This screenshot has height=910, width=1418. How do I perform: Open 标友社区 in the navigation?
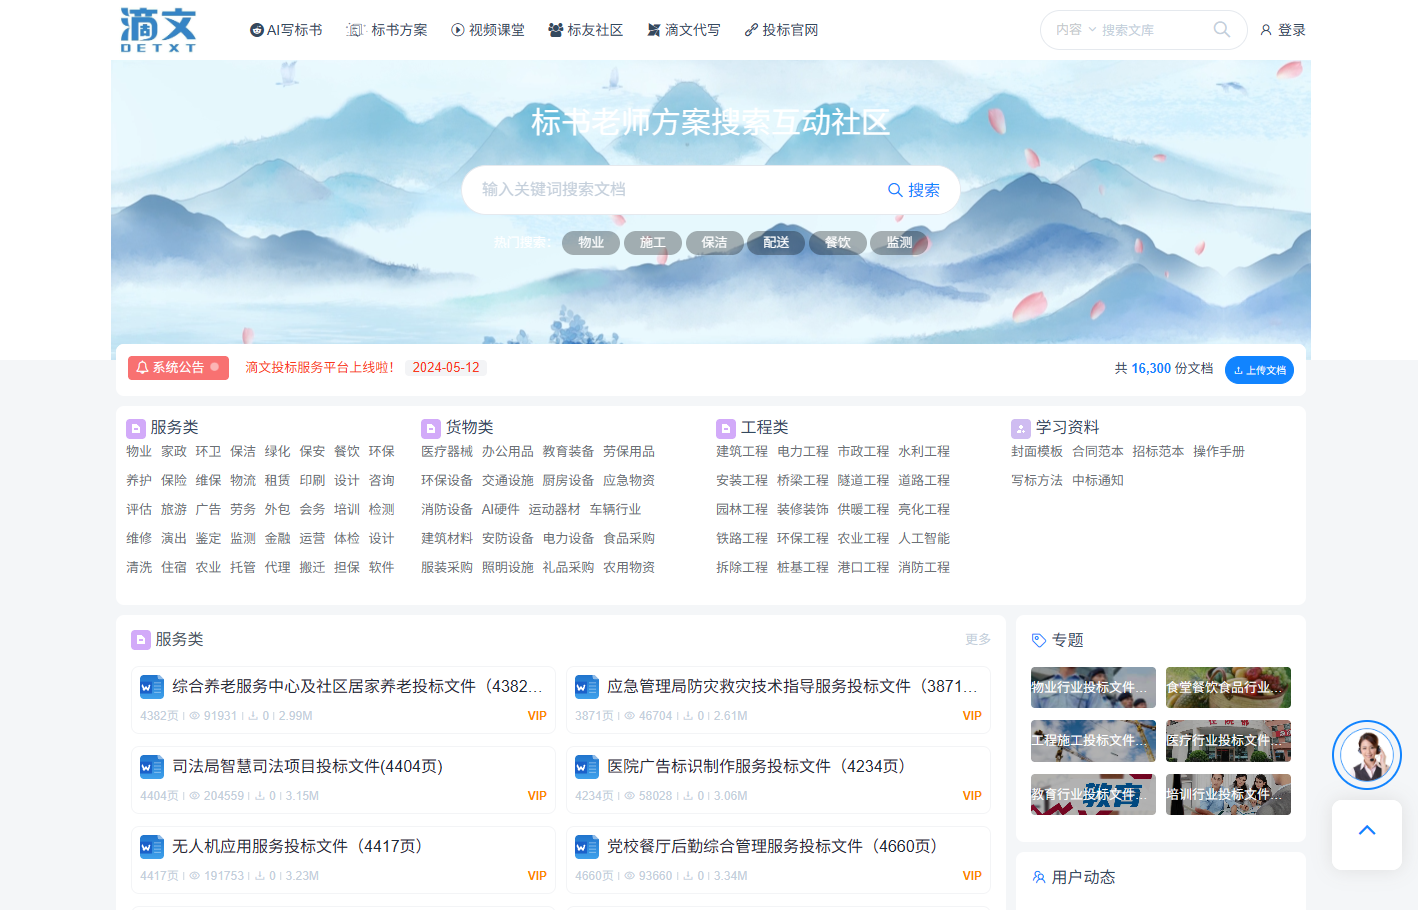pos(586,30)
